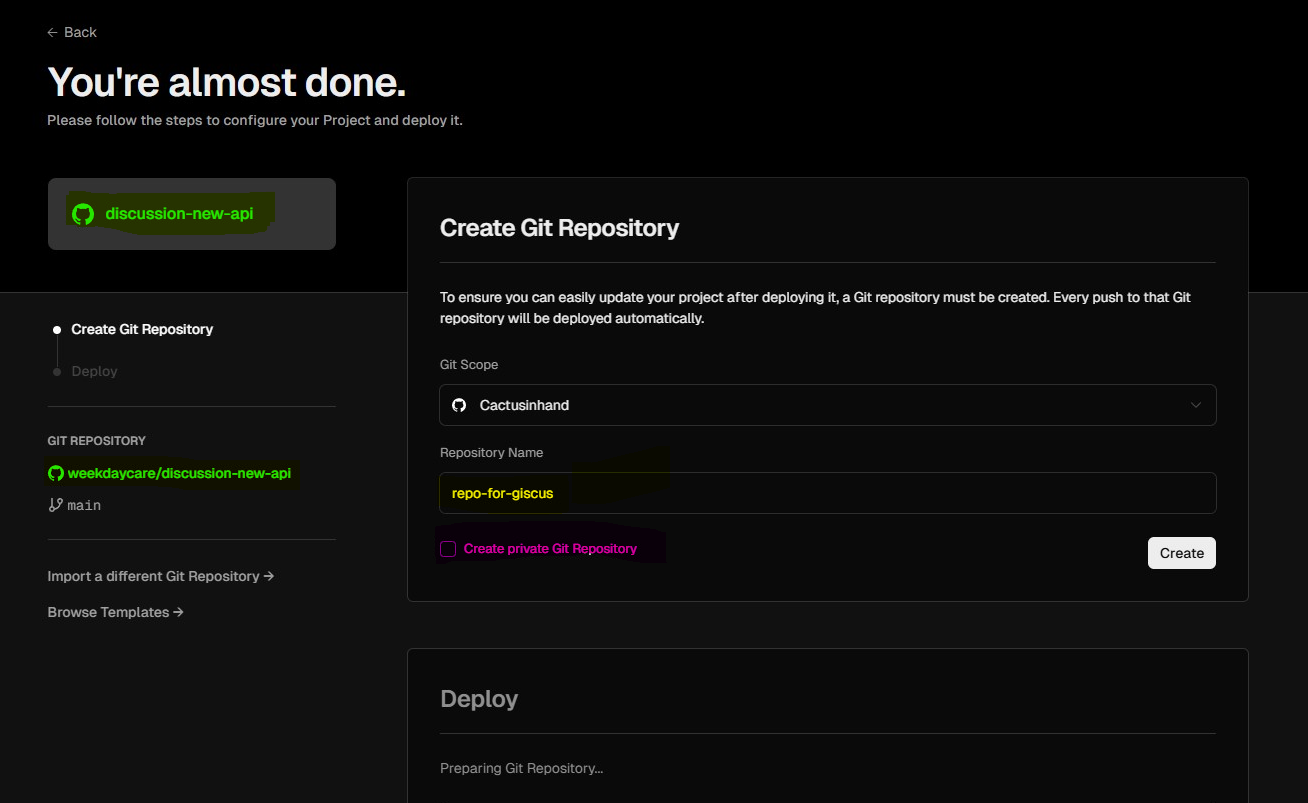
Task: Click the 'Create private Git Repository' label
Action: pyautogui.click(x=550, y=549)
